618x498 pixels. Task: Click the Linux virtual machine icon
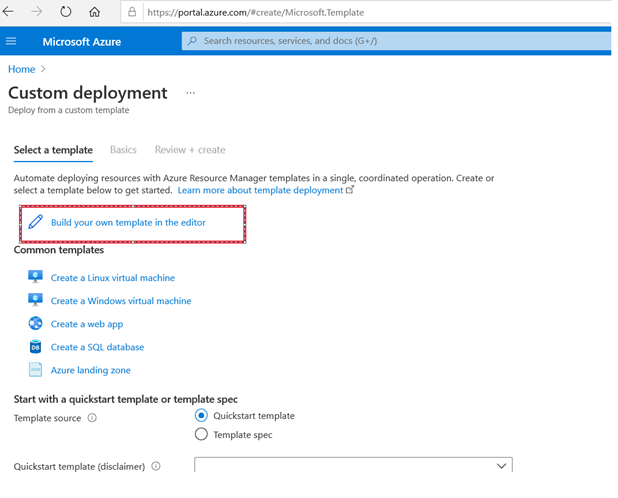(36, 277)
